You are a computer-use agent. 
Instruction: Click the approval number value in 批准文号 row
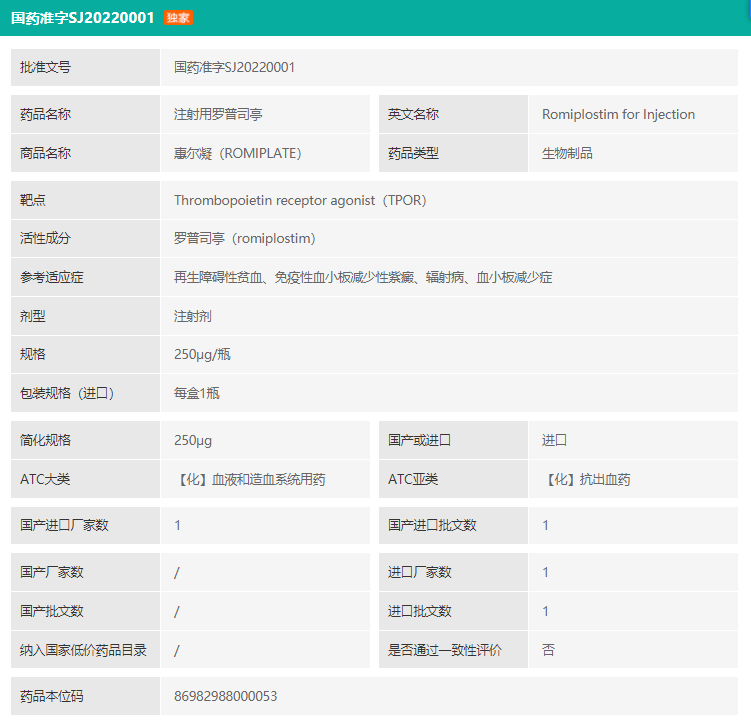[x=234, y=67]
